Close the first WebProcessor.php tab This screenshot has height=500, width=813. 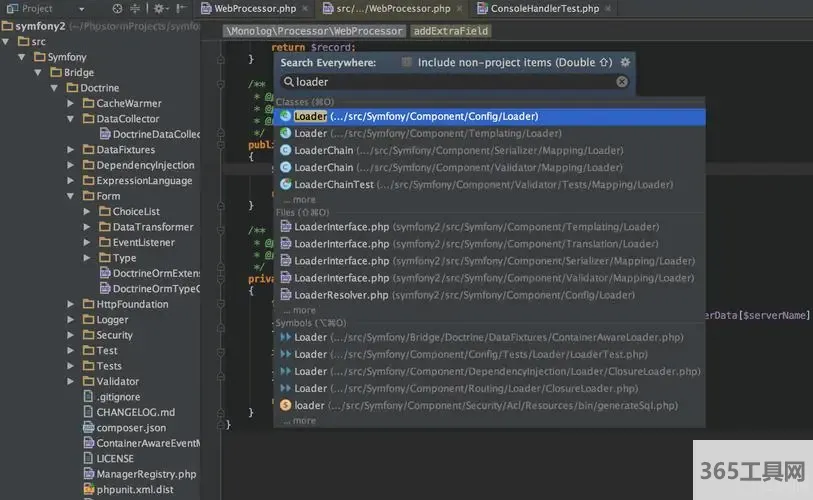click(x=303, y=9)
